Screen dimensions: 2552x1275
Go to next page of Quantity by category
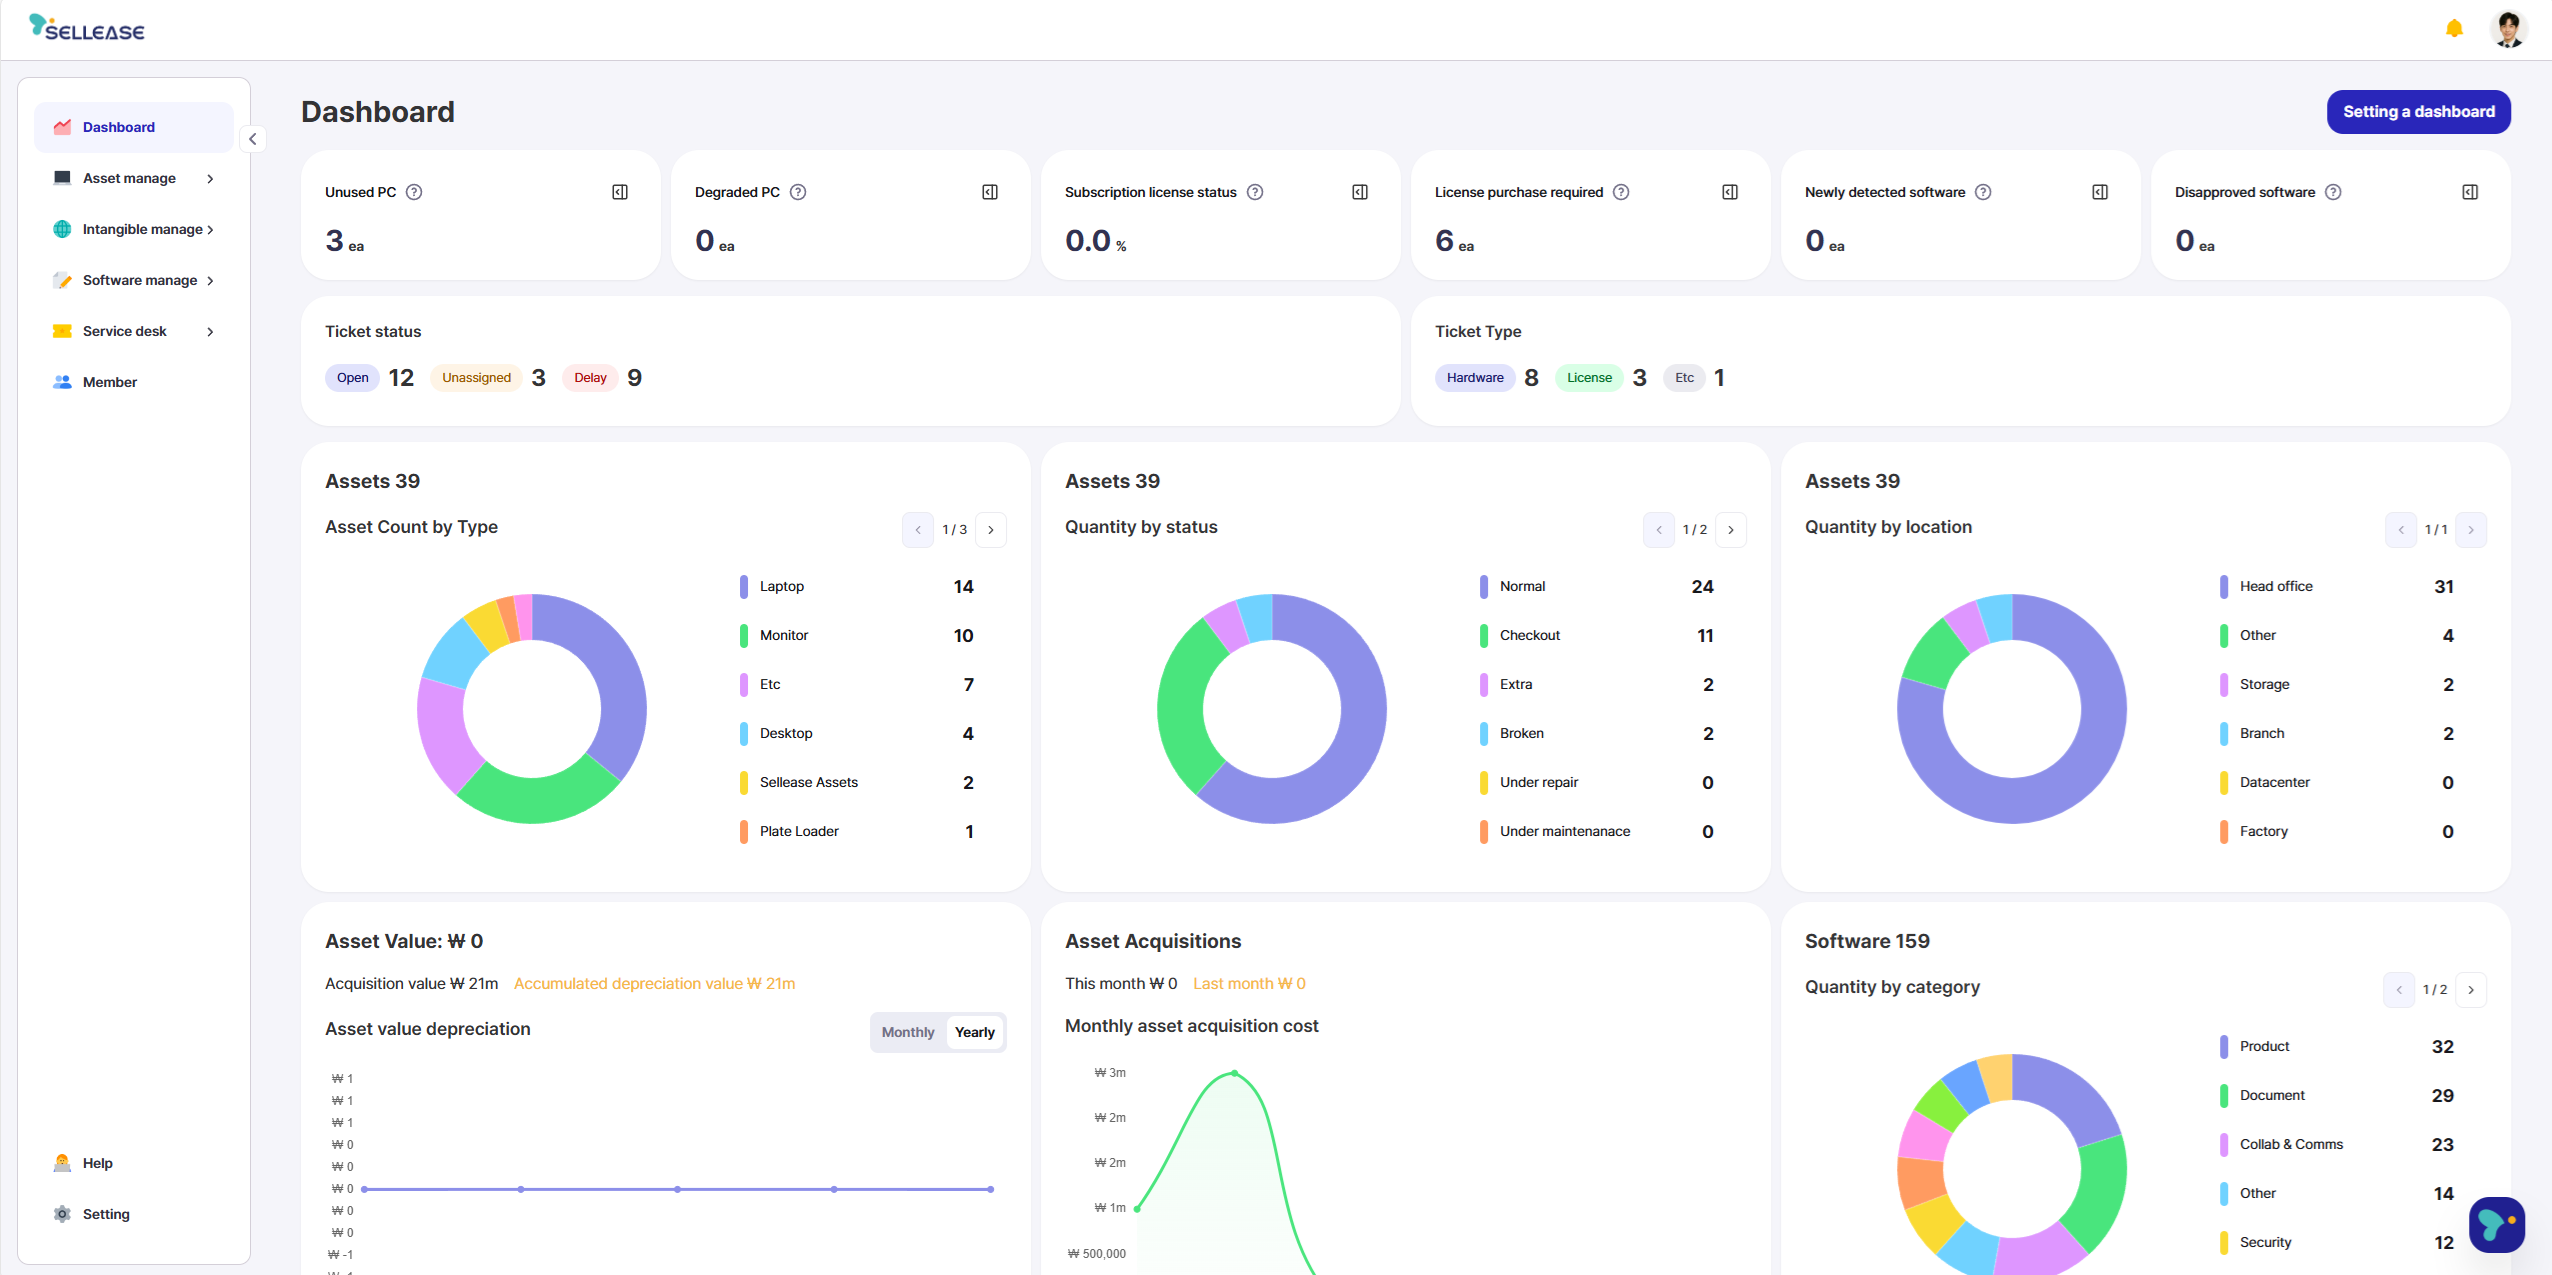click(x=2471, y=990)
